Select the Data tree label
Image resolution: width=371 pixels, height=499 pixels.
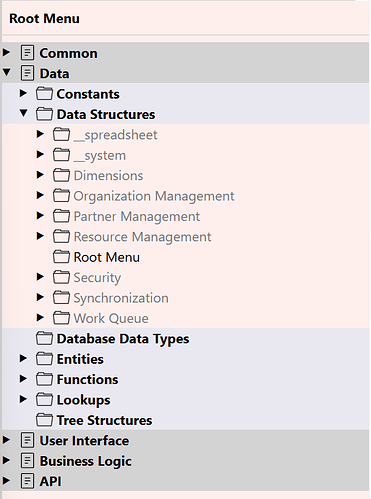coord(54,74)
